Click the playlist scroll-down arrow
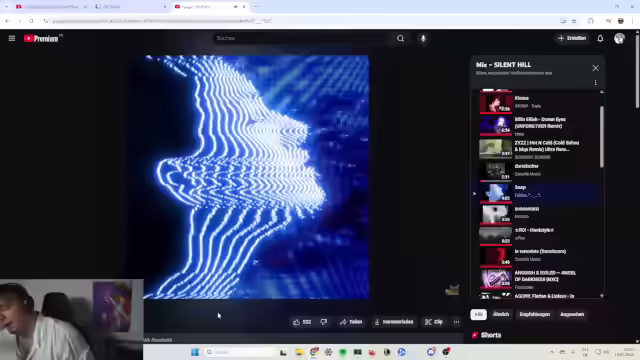This screenshot has width=640, height=360. coord(602,296)
